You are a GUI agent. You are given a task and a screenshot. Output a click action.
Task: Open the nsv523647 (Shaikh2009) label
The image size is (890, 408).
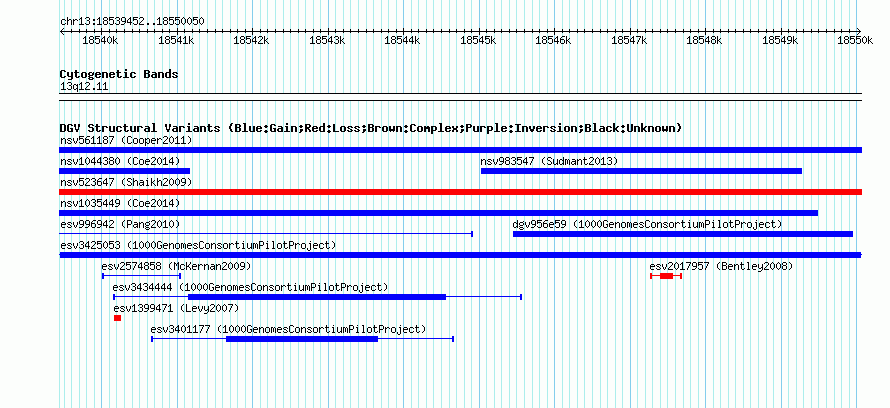[126, 182]
